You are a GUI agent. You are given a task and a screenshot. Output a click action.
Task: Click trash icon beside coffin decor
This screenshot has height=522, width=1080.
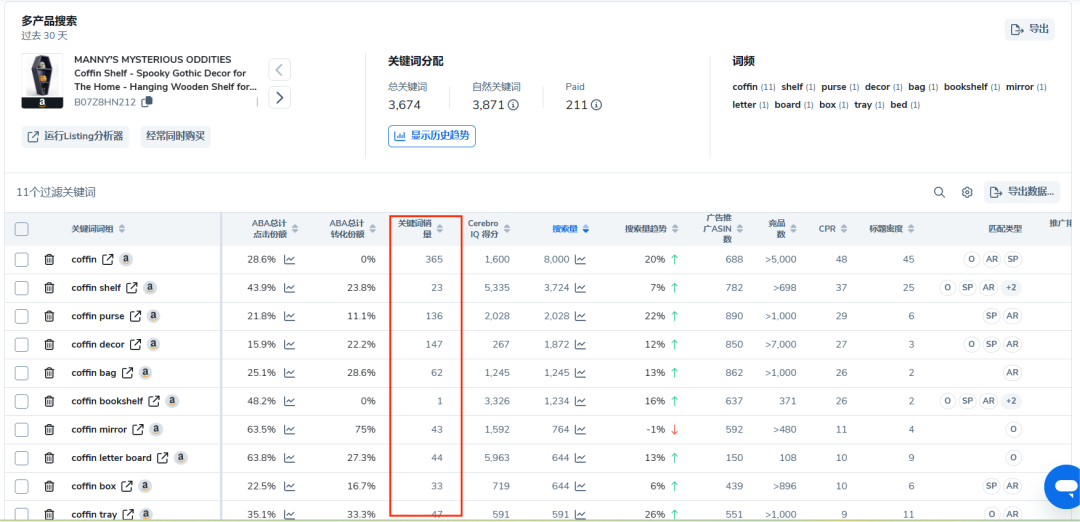click(49, 344)
